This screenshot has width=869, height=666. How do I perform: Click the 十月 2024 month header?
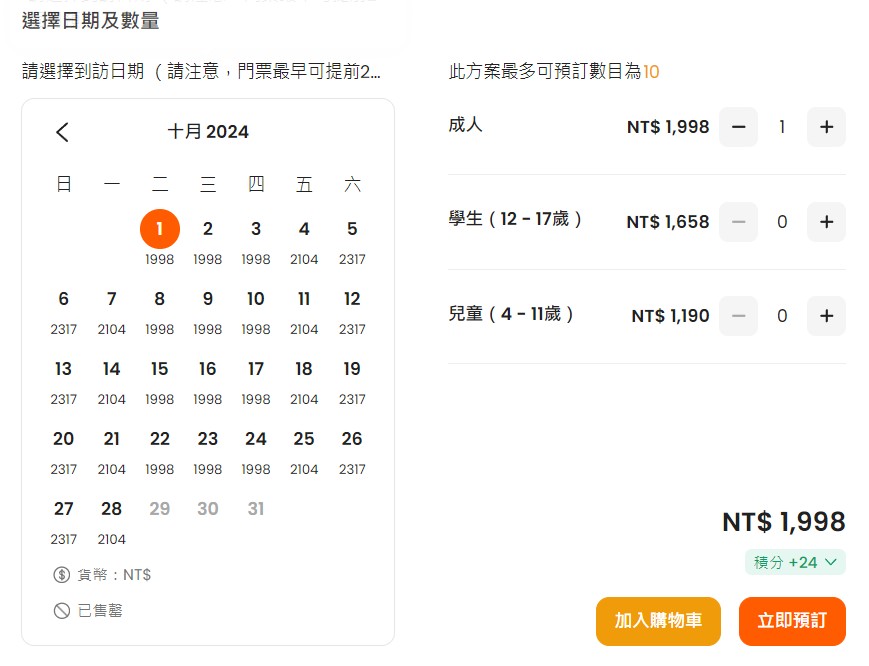pos(208,132)
